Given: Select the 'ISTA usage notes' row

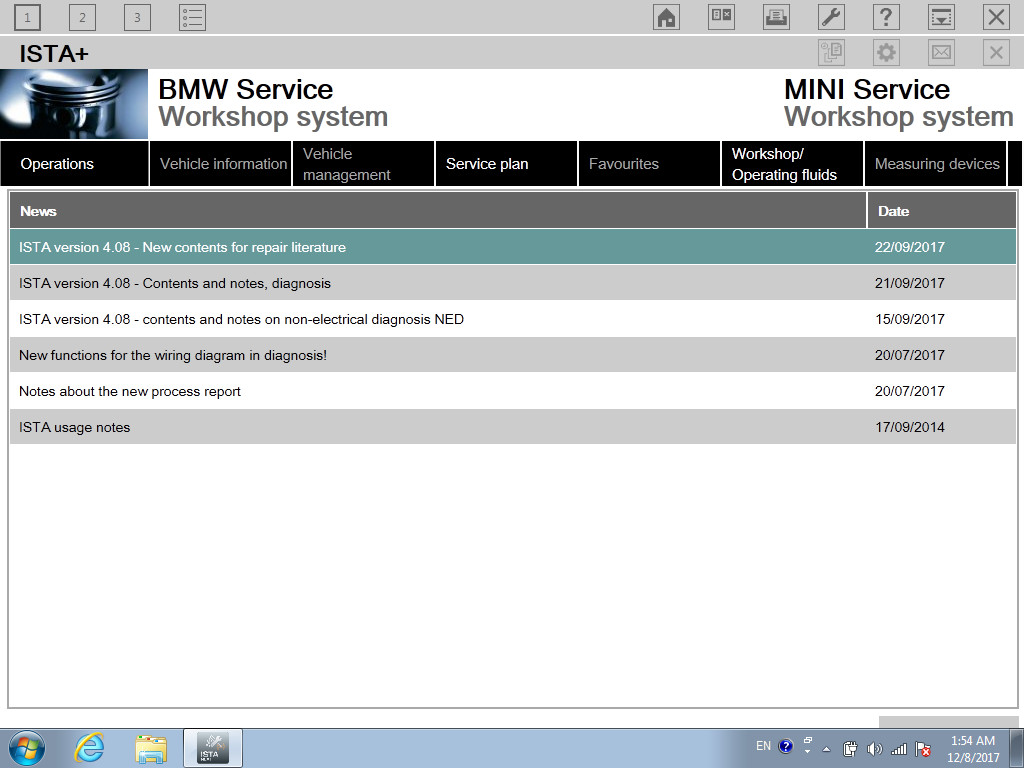Looking at the screenshot, I should (513, 427).
